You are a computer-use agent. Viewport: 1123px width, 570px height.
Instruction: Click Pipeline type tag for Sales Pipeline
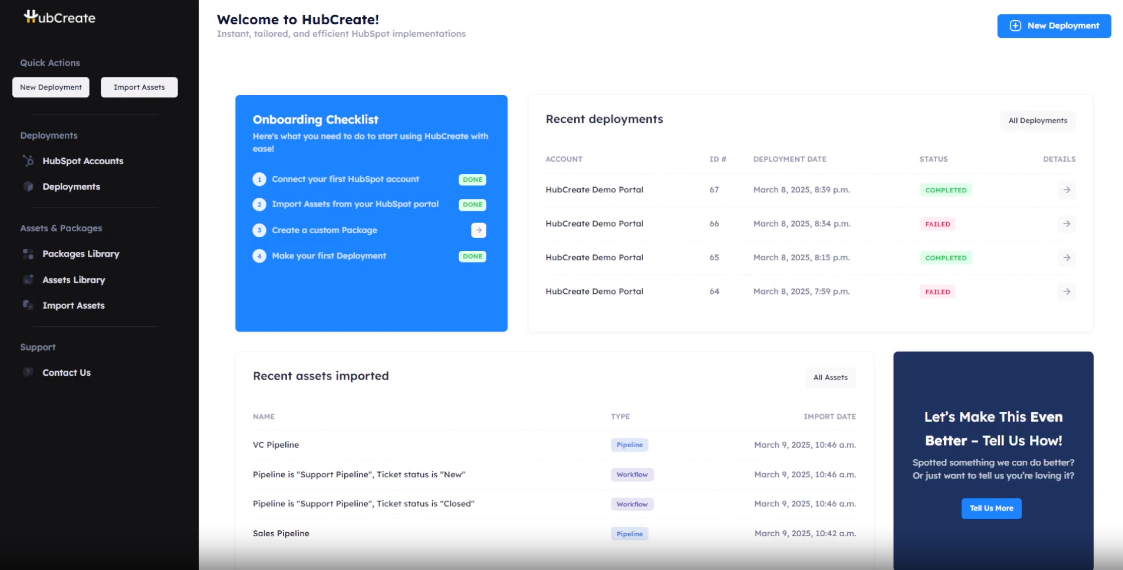tap(630, 533)
